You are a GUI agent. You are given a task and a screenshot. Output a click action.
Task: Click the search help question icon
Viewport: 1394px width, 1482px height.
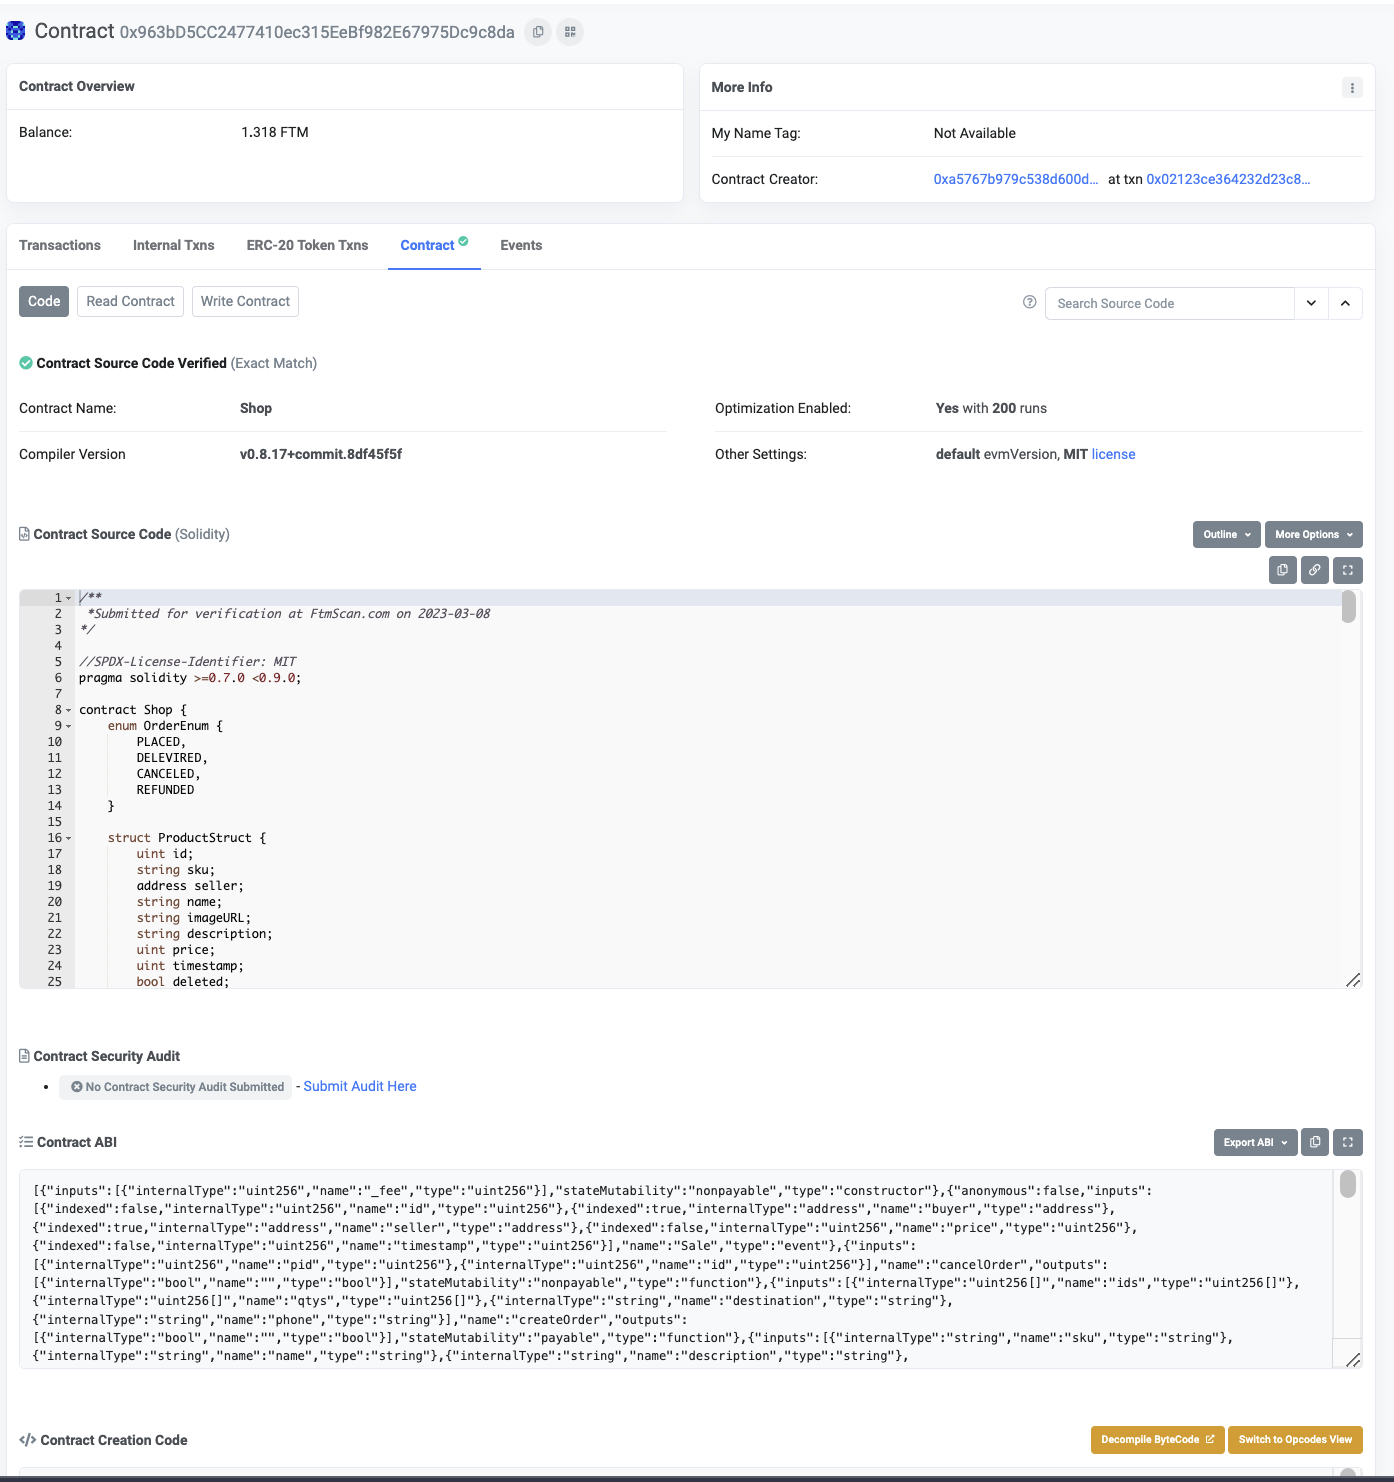point(1029,302)
